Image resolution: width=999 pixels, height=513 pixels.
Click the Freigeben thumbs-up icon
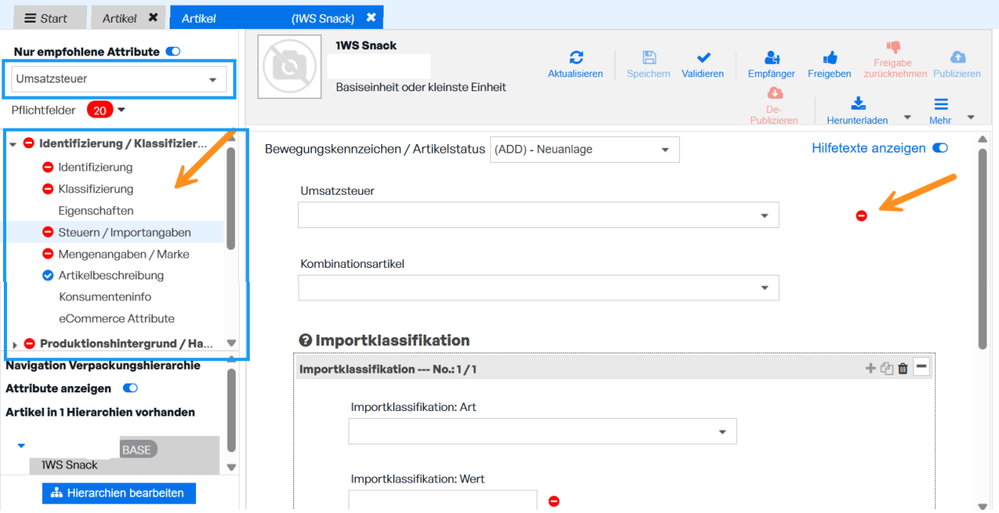830,58
